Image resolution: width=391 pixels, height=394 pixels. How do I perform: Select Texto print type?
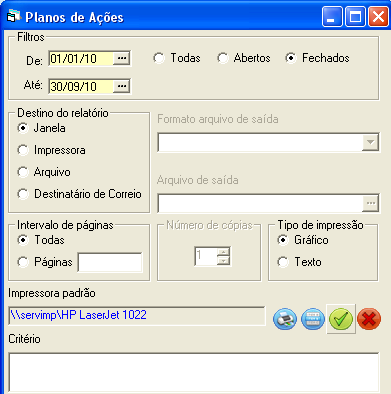click(283, 262)
